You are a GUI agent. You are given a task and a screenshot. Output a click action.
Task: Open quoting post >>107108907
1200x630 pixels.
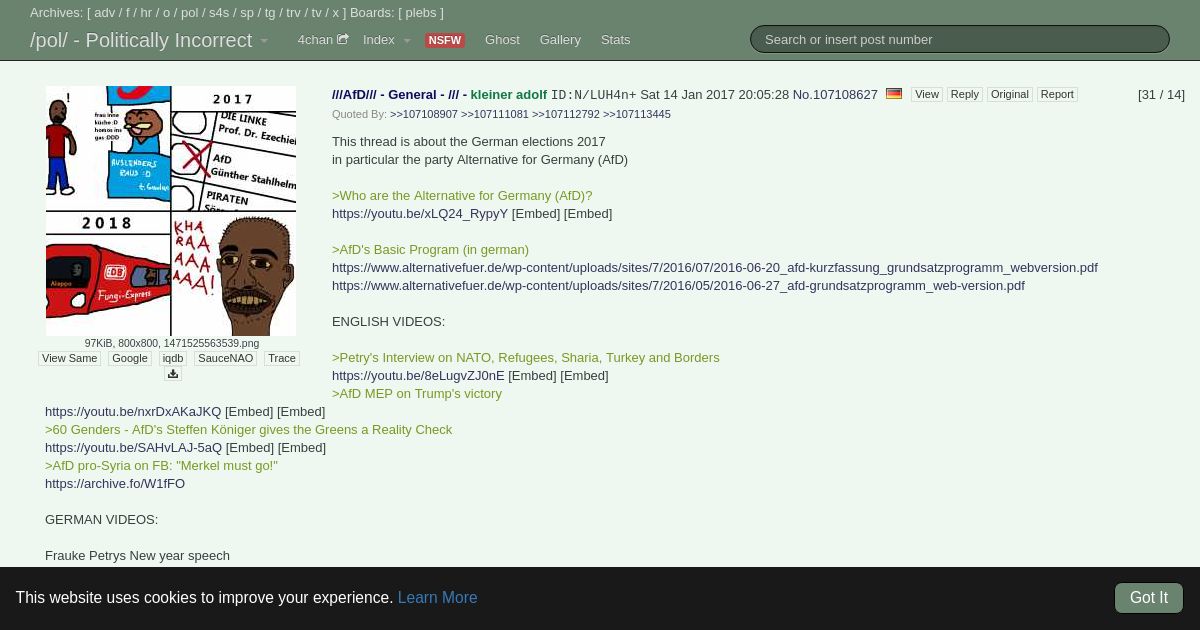pyautogui.click(x=424, y=115)
